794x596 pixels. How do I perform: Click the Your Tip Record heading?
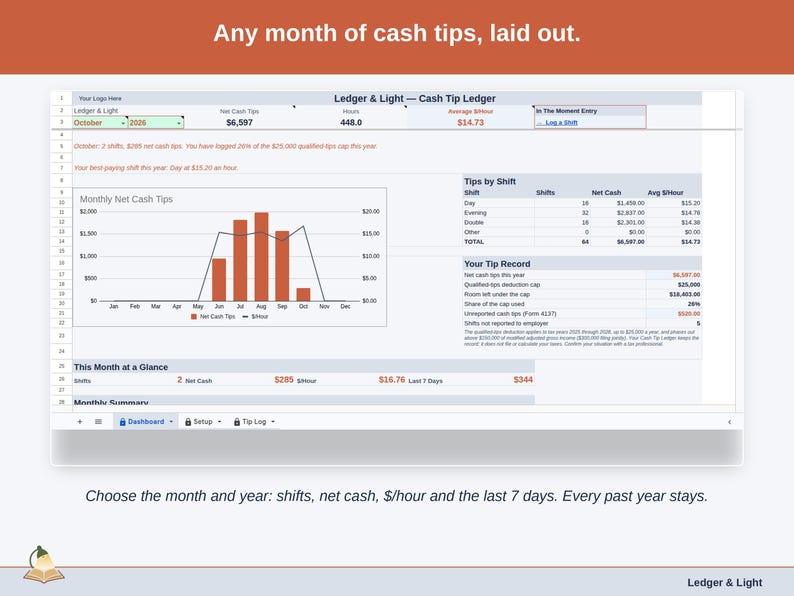[497, 264]
